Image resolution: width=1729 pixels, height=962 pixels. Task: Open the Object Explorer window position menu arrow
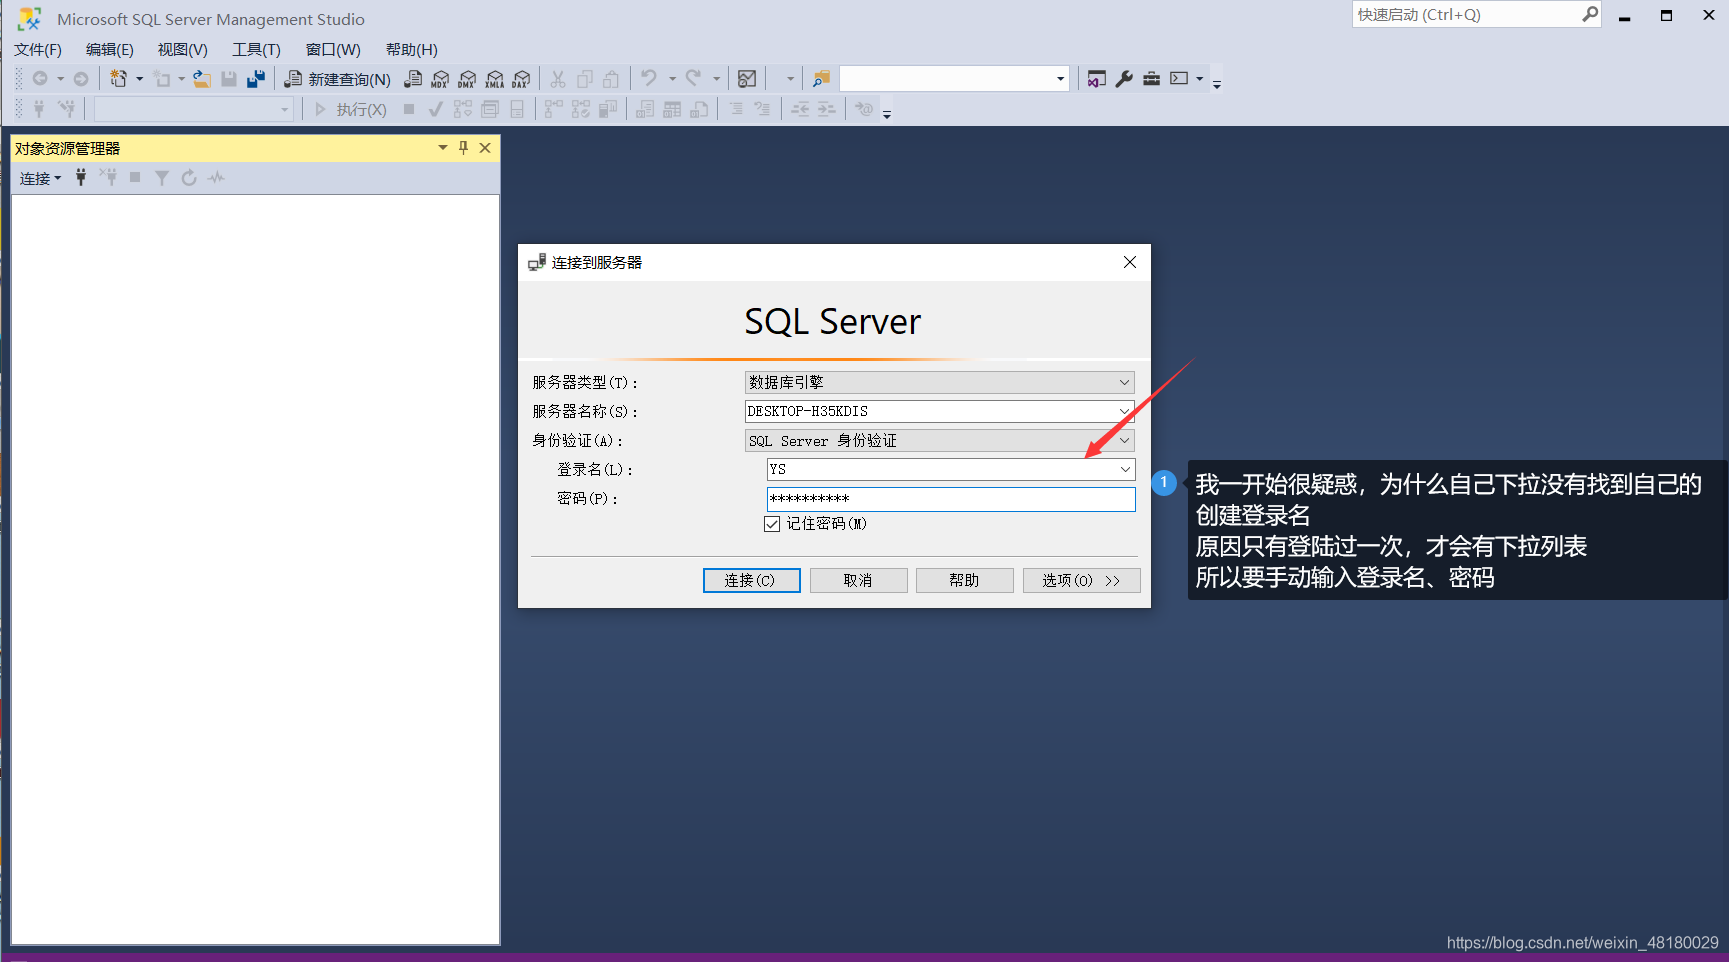(443, 148)
